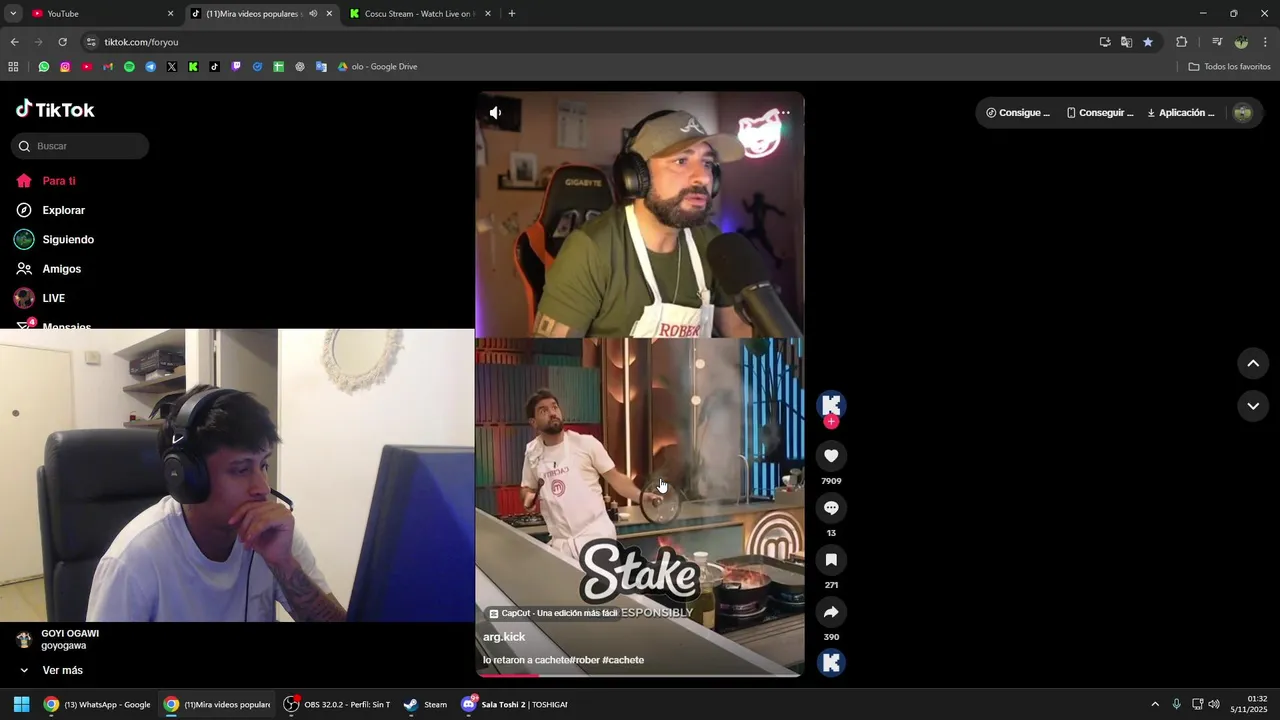Viewport: 1280px width, 720px height.
Task: Click the address bar URL
Action: coord(141,42)
